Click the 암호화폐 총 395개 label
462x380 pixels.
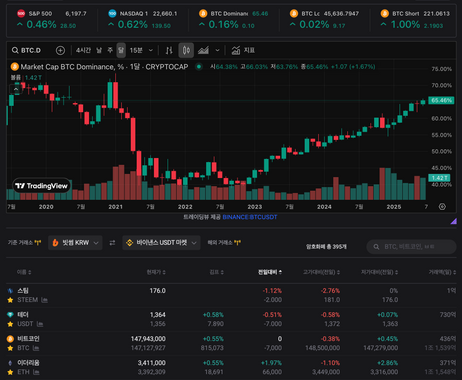click(x=326, y=247)
